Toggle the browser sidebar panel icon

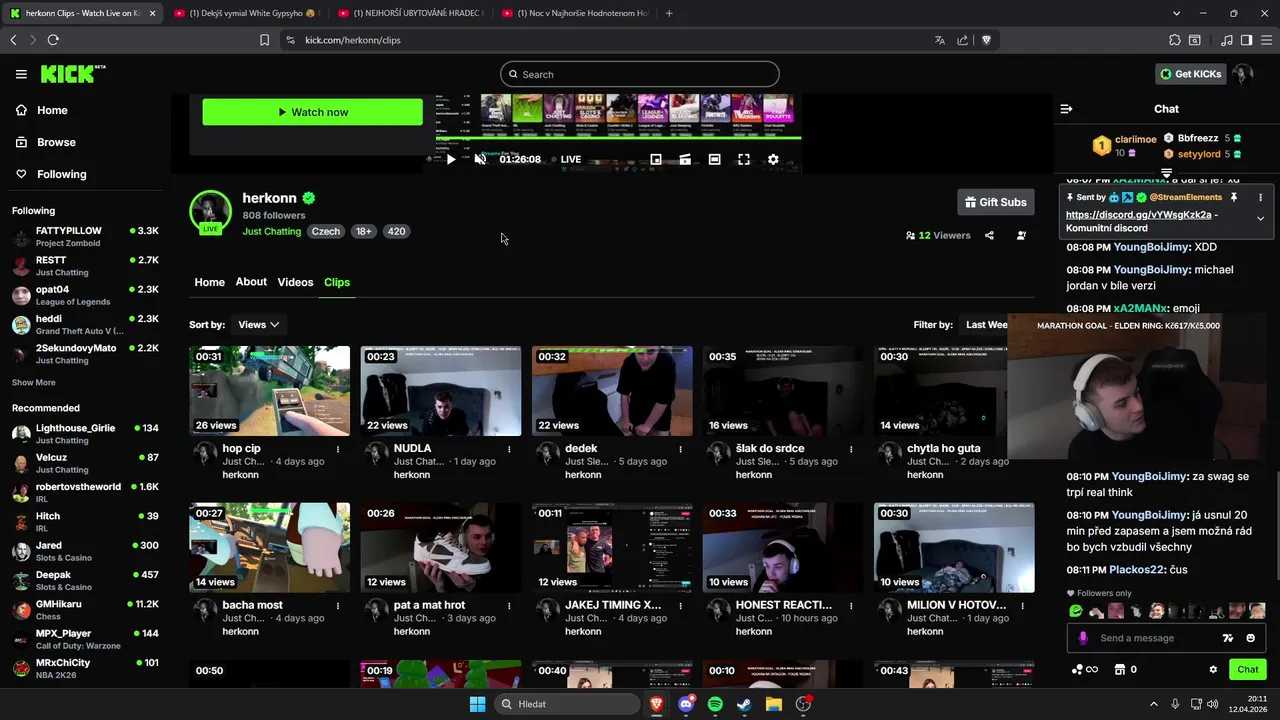coord(1246,40)
